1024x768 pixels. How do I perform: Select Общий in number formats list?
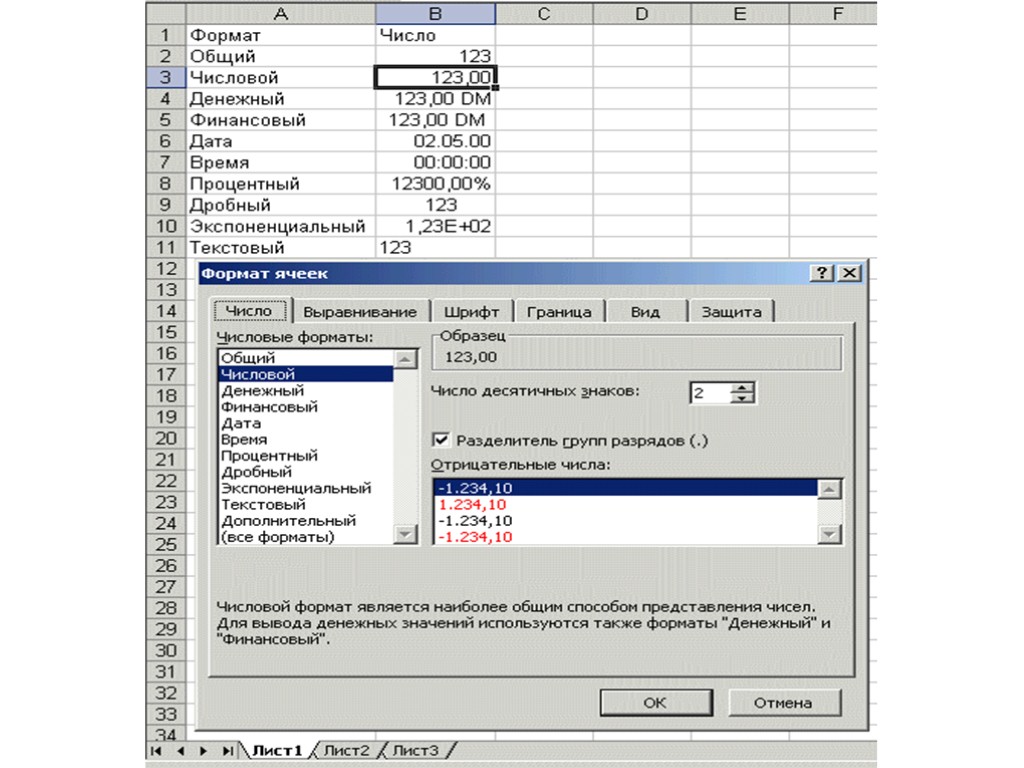[x=306, y=358]
